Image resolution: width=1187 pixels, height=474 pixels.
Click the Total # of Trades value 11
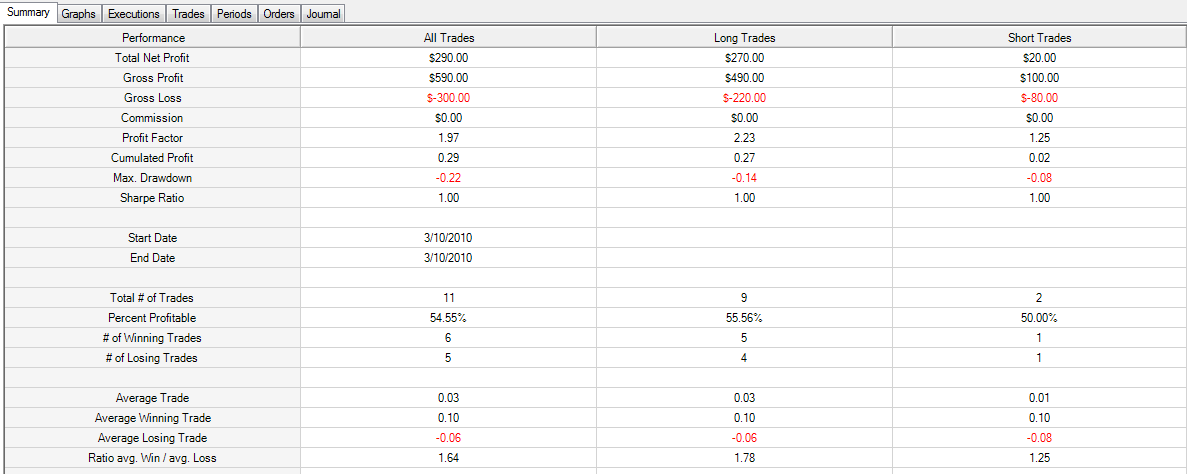[449, 298]
